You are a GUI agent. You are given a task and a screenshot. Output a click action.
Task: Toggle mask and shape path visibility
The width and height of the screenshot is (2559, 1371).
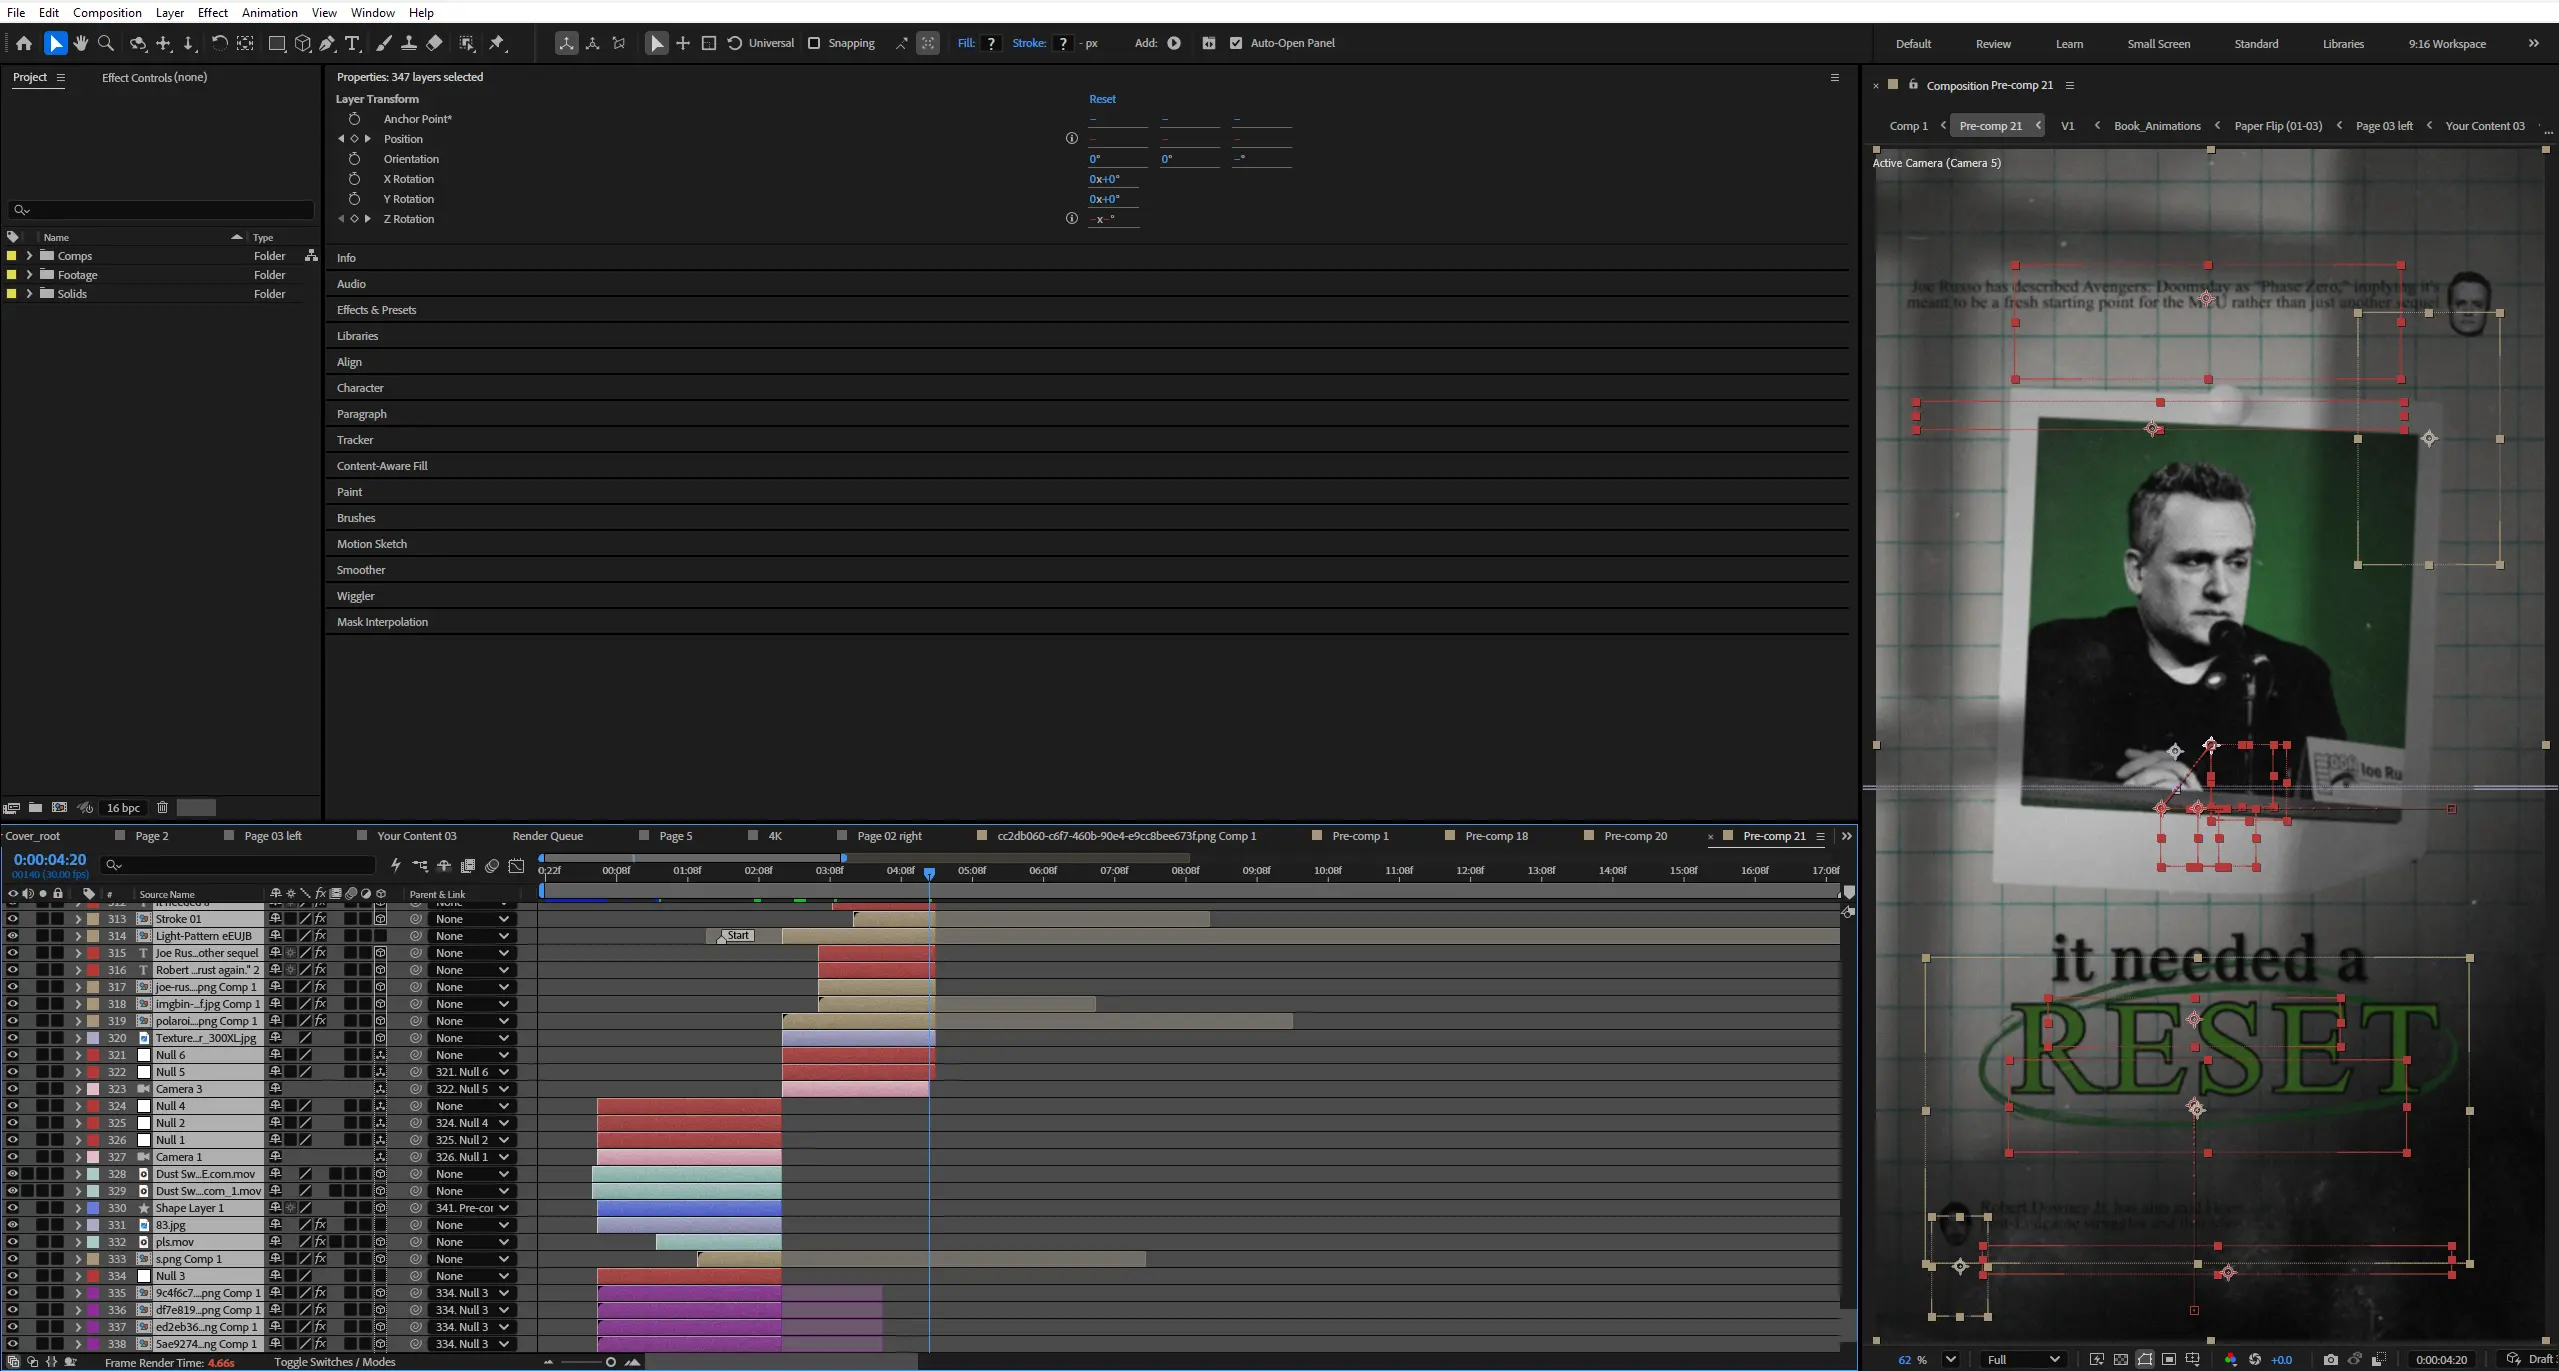tap(2145, 1359)
